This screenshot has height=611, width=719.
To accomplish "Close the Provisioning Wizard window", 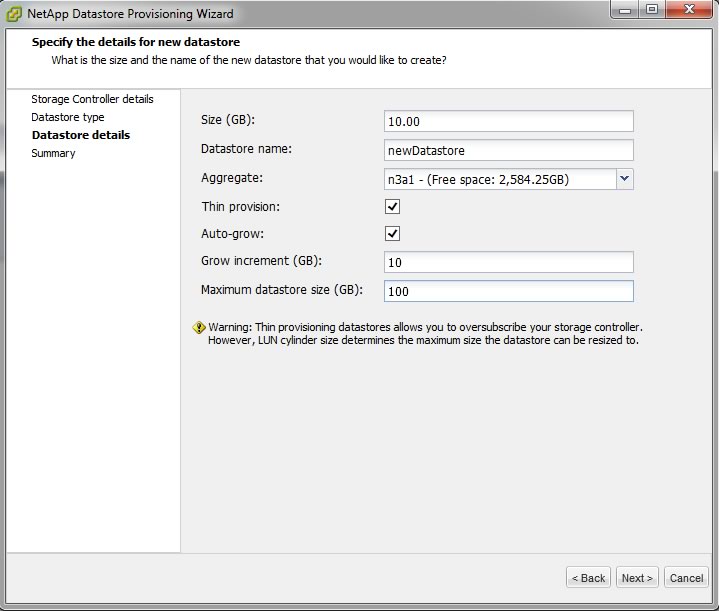I will point(688,12).
